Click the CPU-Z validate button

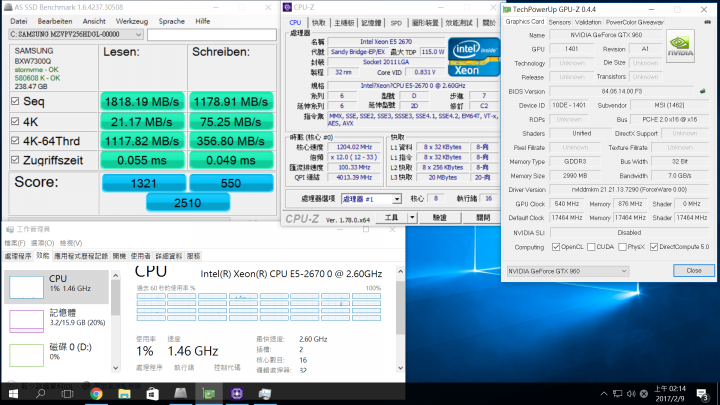click(439, 218)
